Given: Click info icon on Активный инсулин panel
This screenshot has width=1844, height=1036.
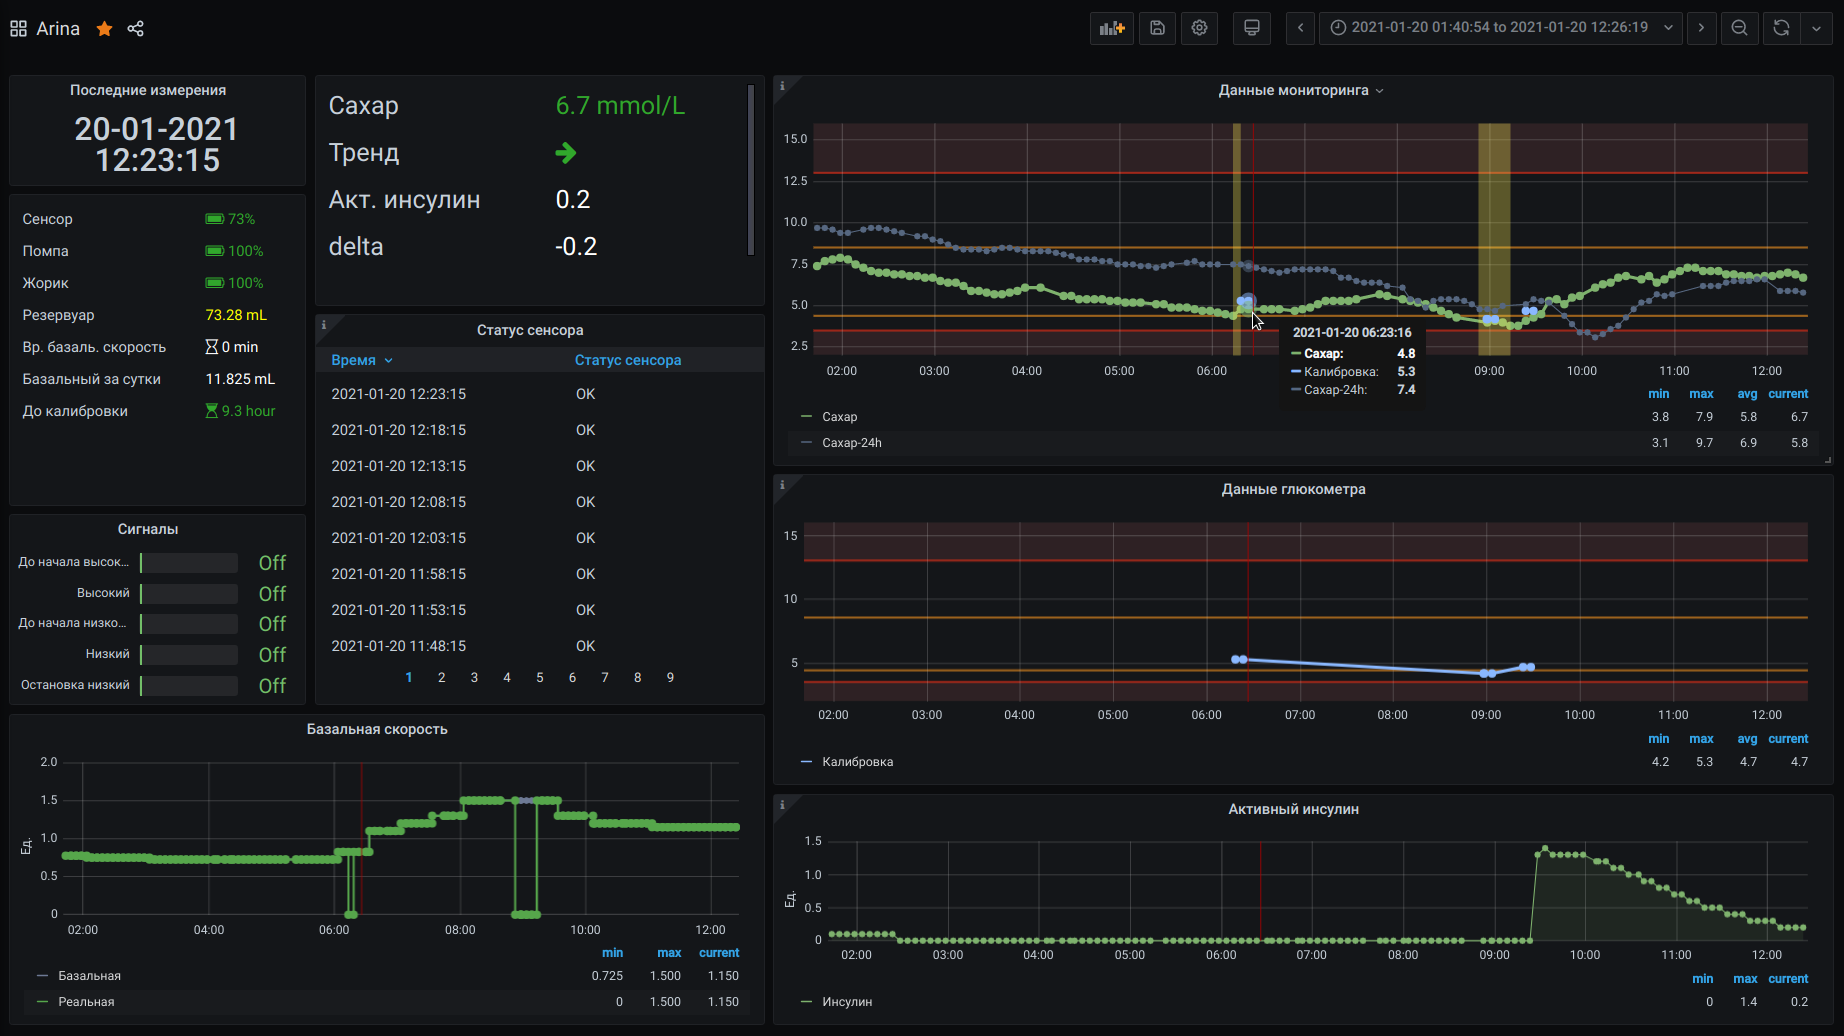Looking at the screenshot, I should 782,804.
